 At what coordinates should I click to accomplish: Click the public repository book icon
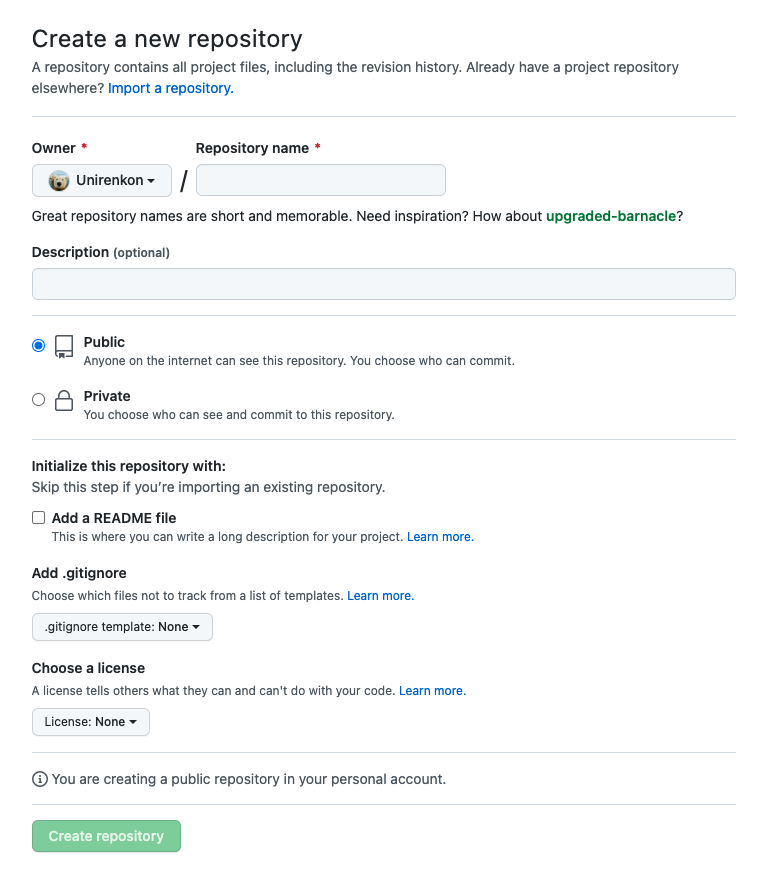(64, 346)
